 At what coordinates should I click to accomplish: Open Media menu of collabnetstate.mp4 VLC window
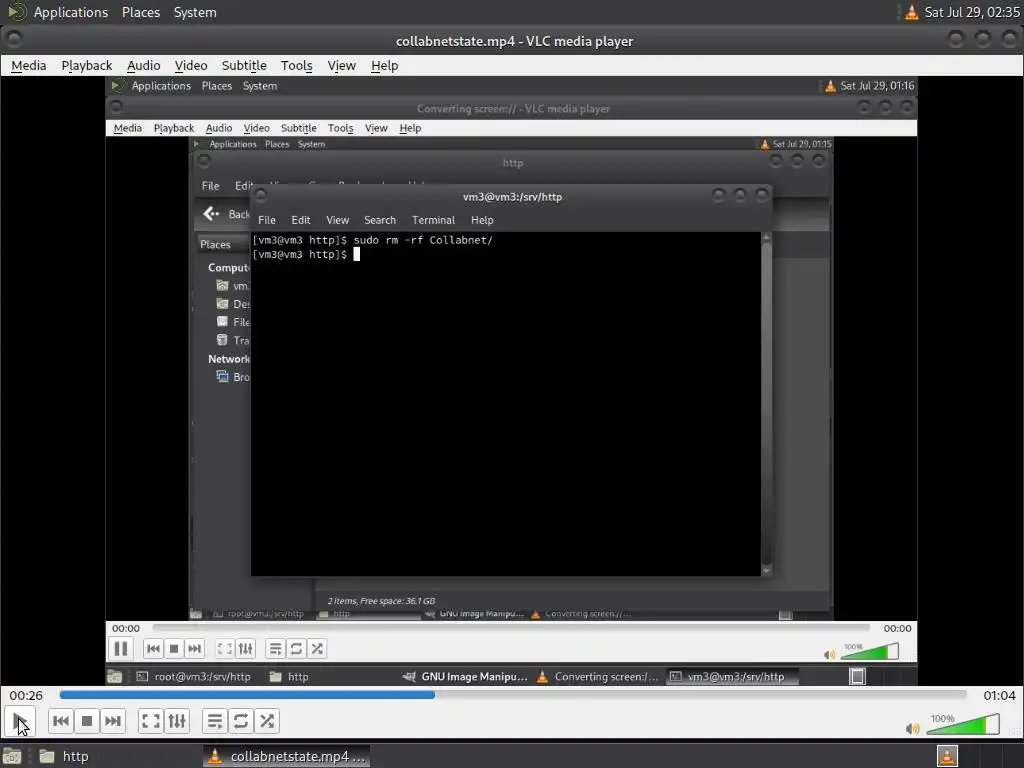[x=29, y=65]
